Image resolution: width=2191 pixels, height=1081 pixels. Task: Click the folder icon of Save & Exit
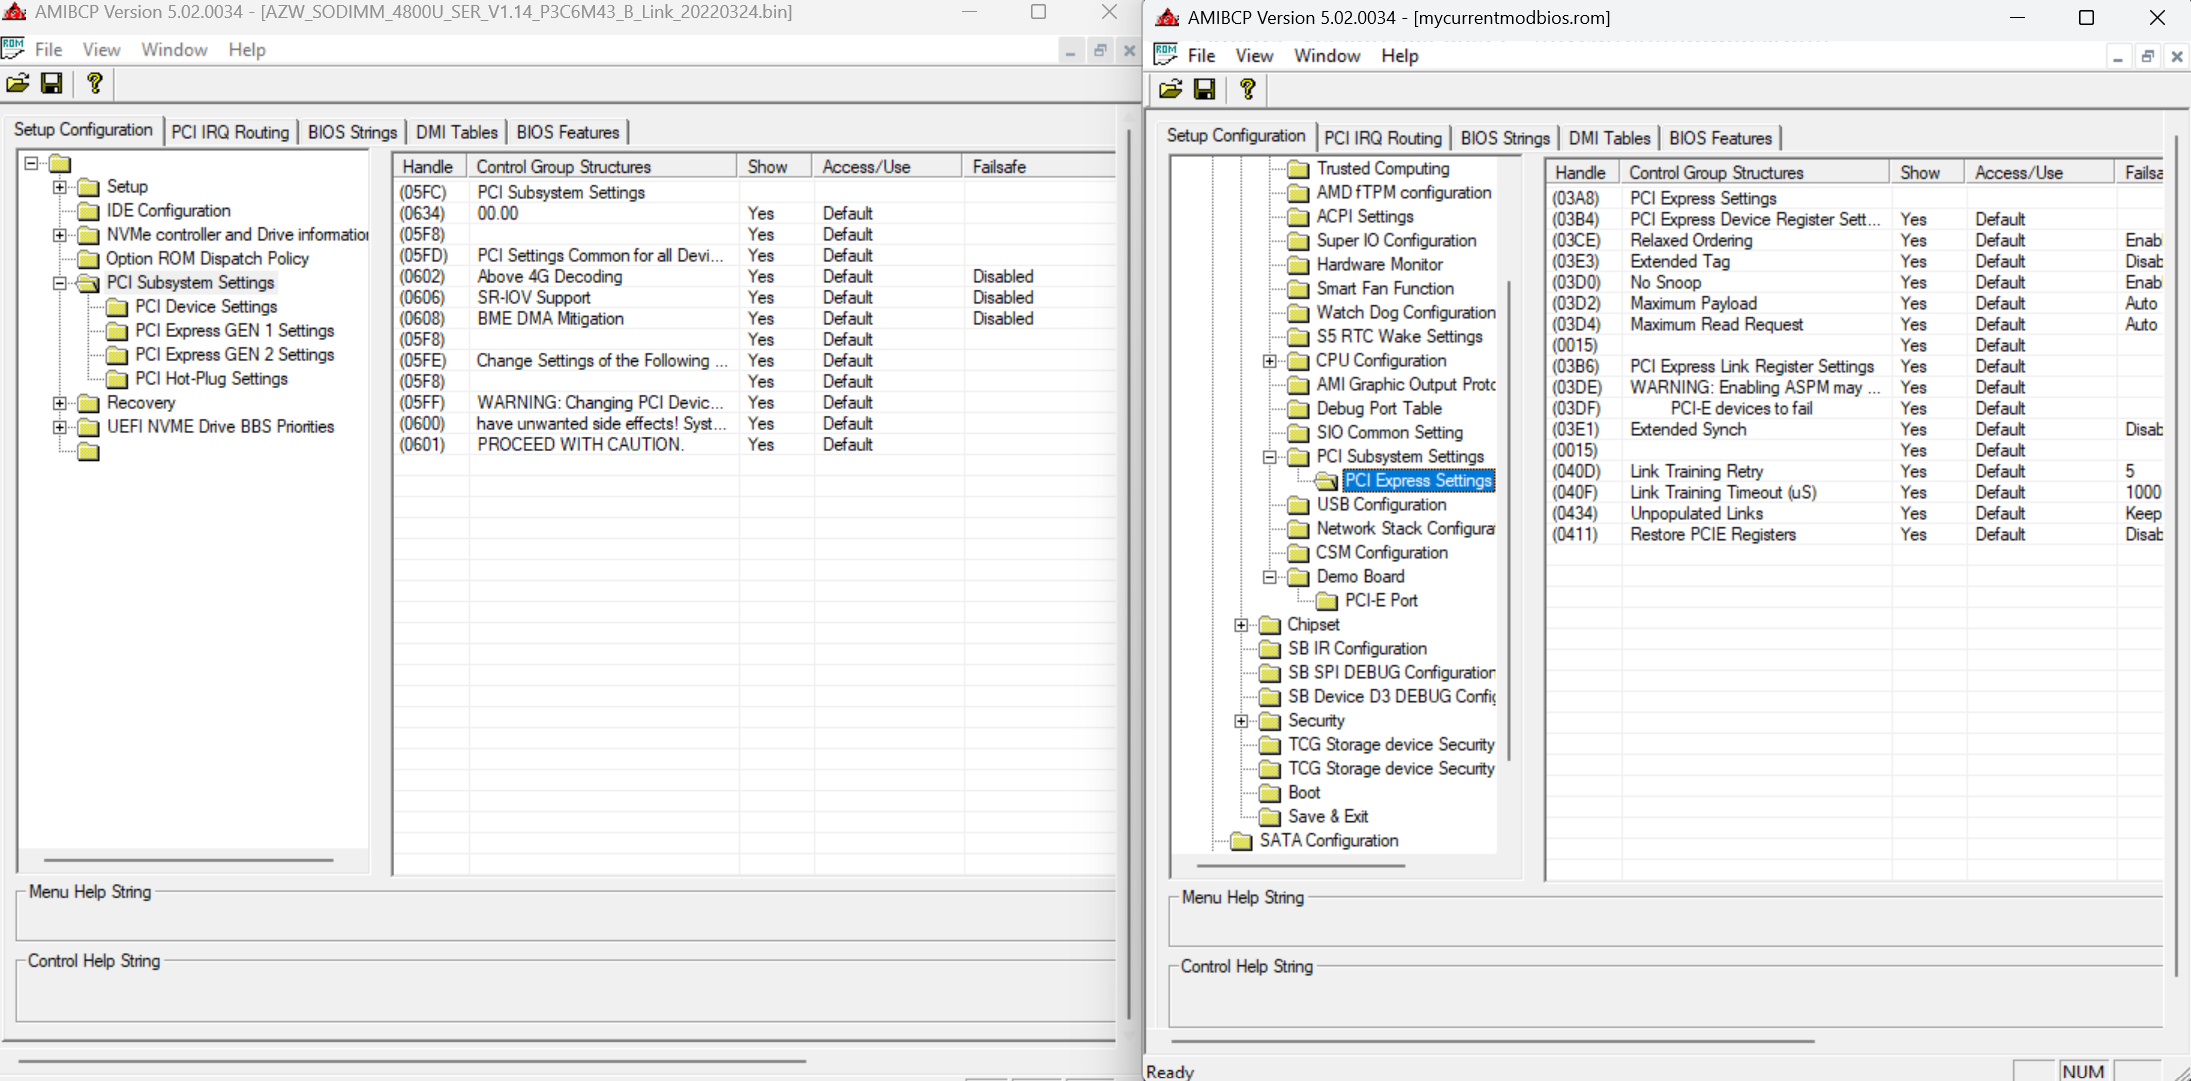click(x=1270, y=817)
